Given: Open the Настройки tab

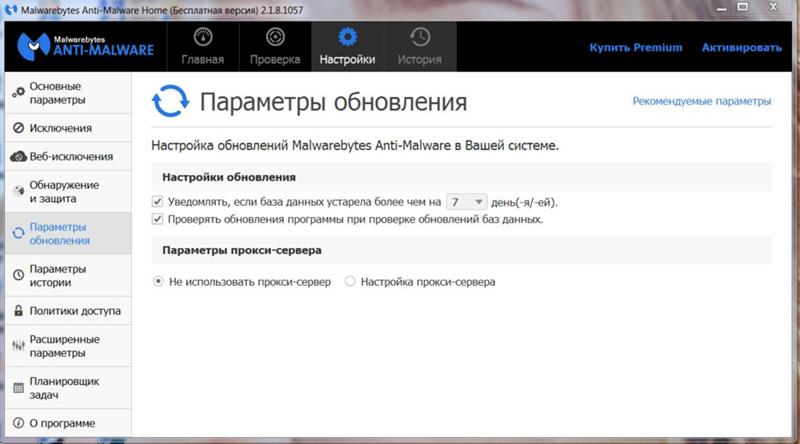Looking at the screenshot, I should tap(347, 46).
